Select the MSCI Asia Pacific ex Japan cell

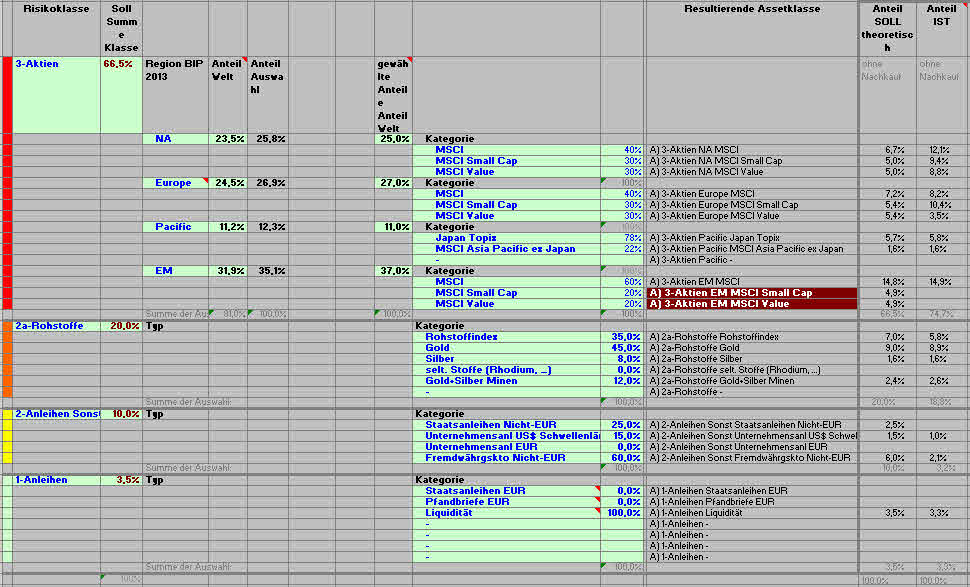(x=507, y=249)
